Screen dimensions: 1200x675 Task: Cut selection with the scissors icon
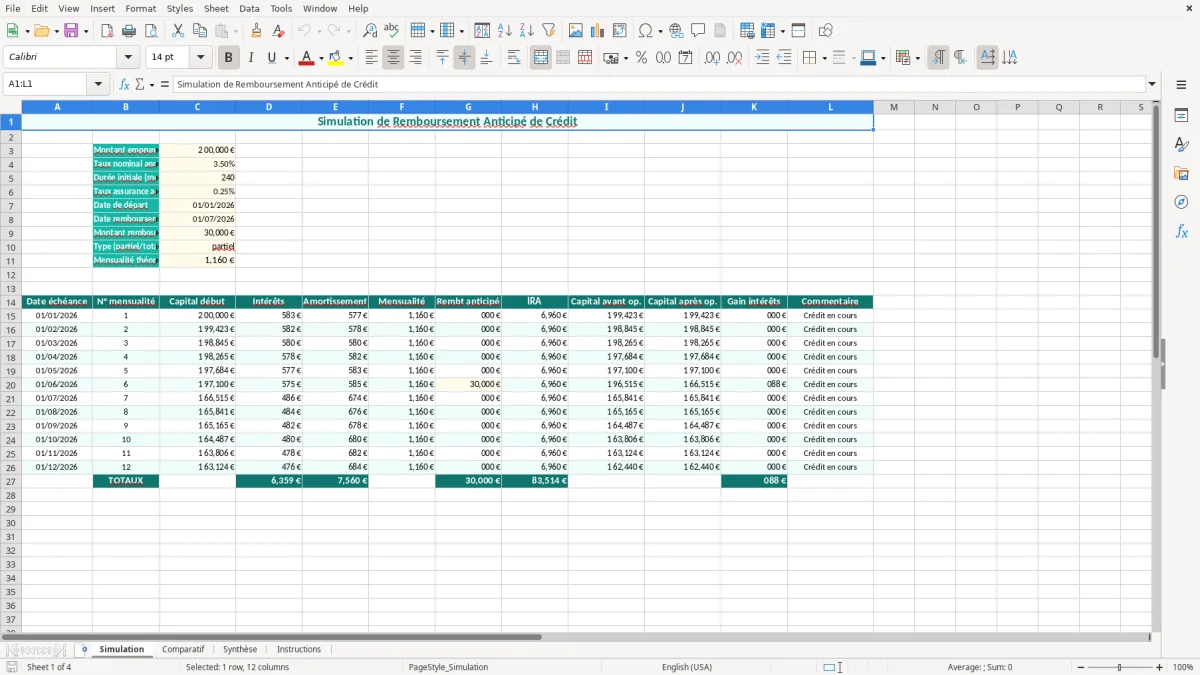tap(178, 31)
